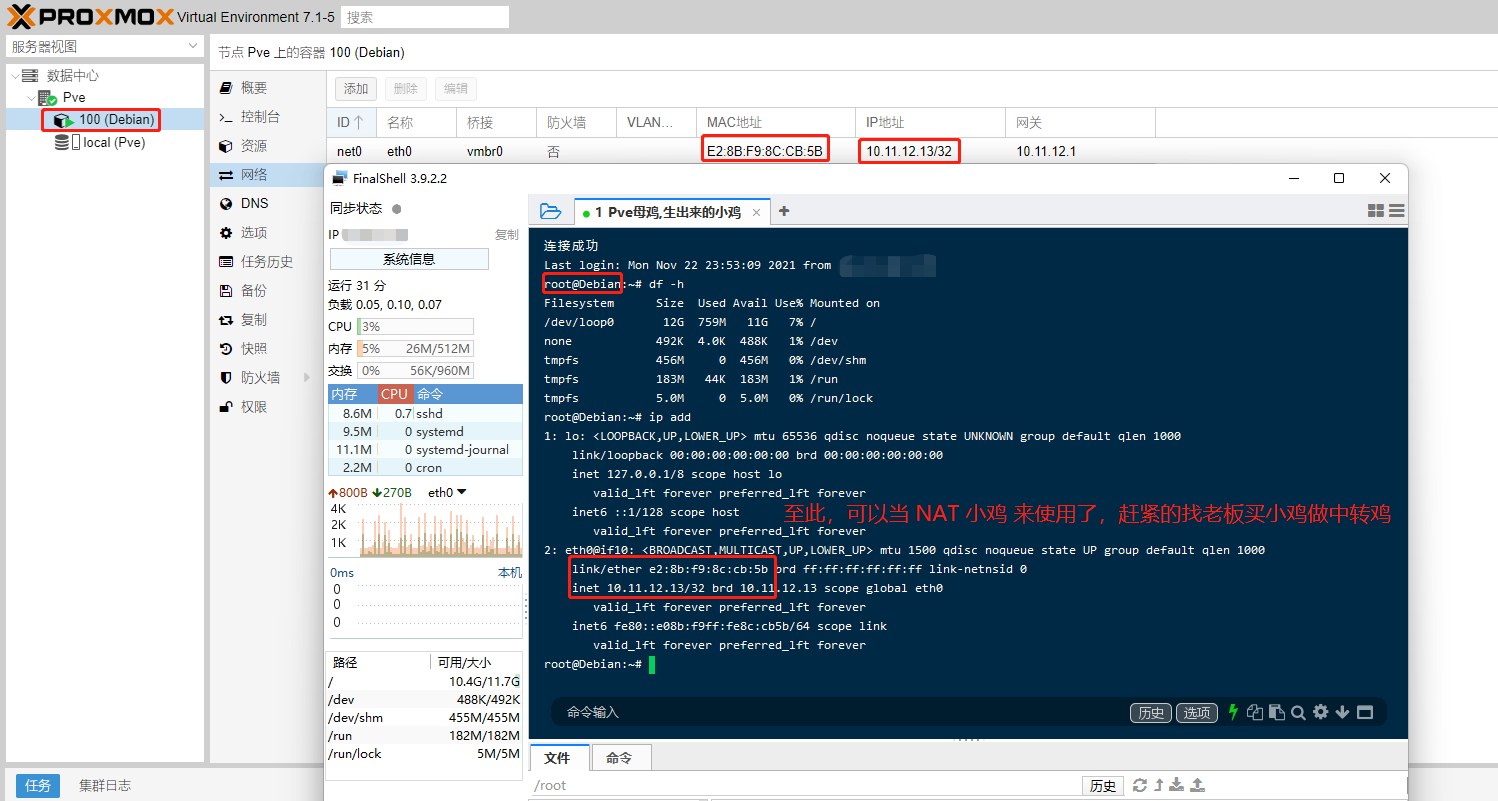Screen dimensions: 1498x801
Task: Click the magnifier search icon in terminal
Action: pos(1298,712)
